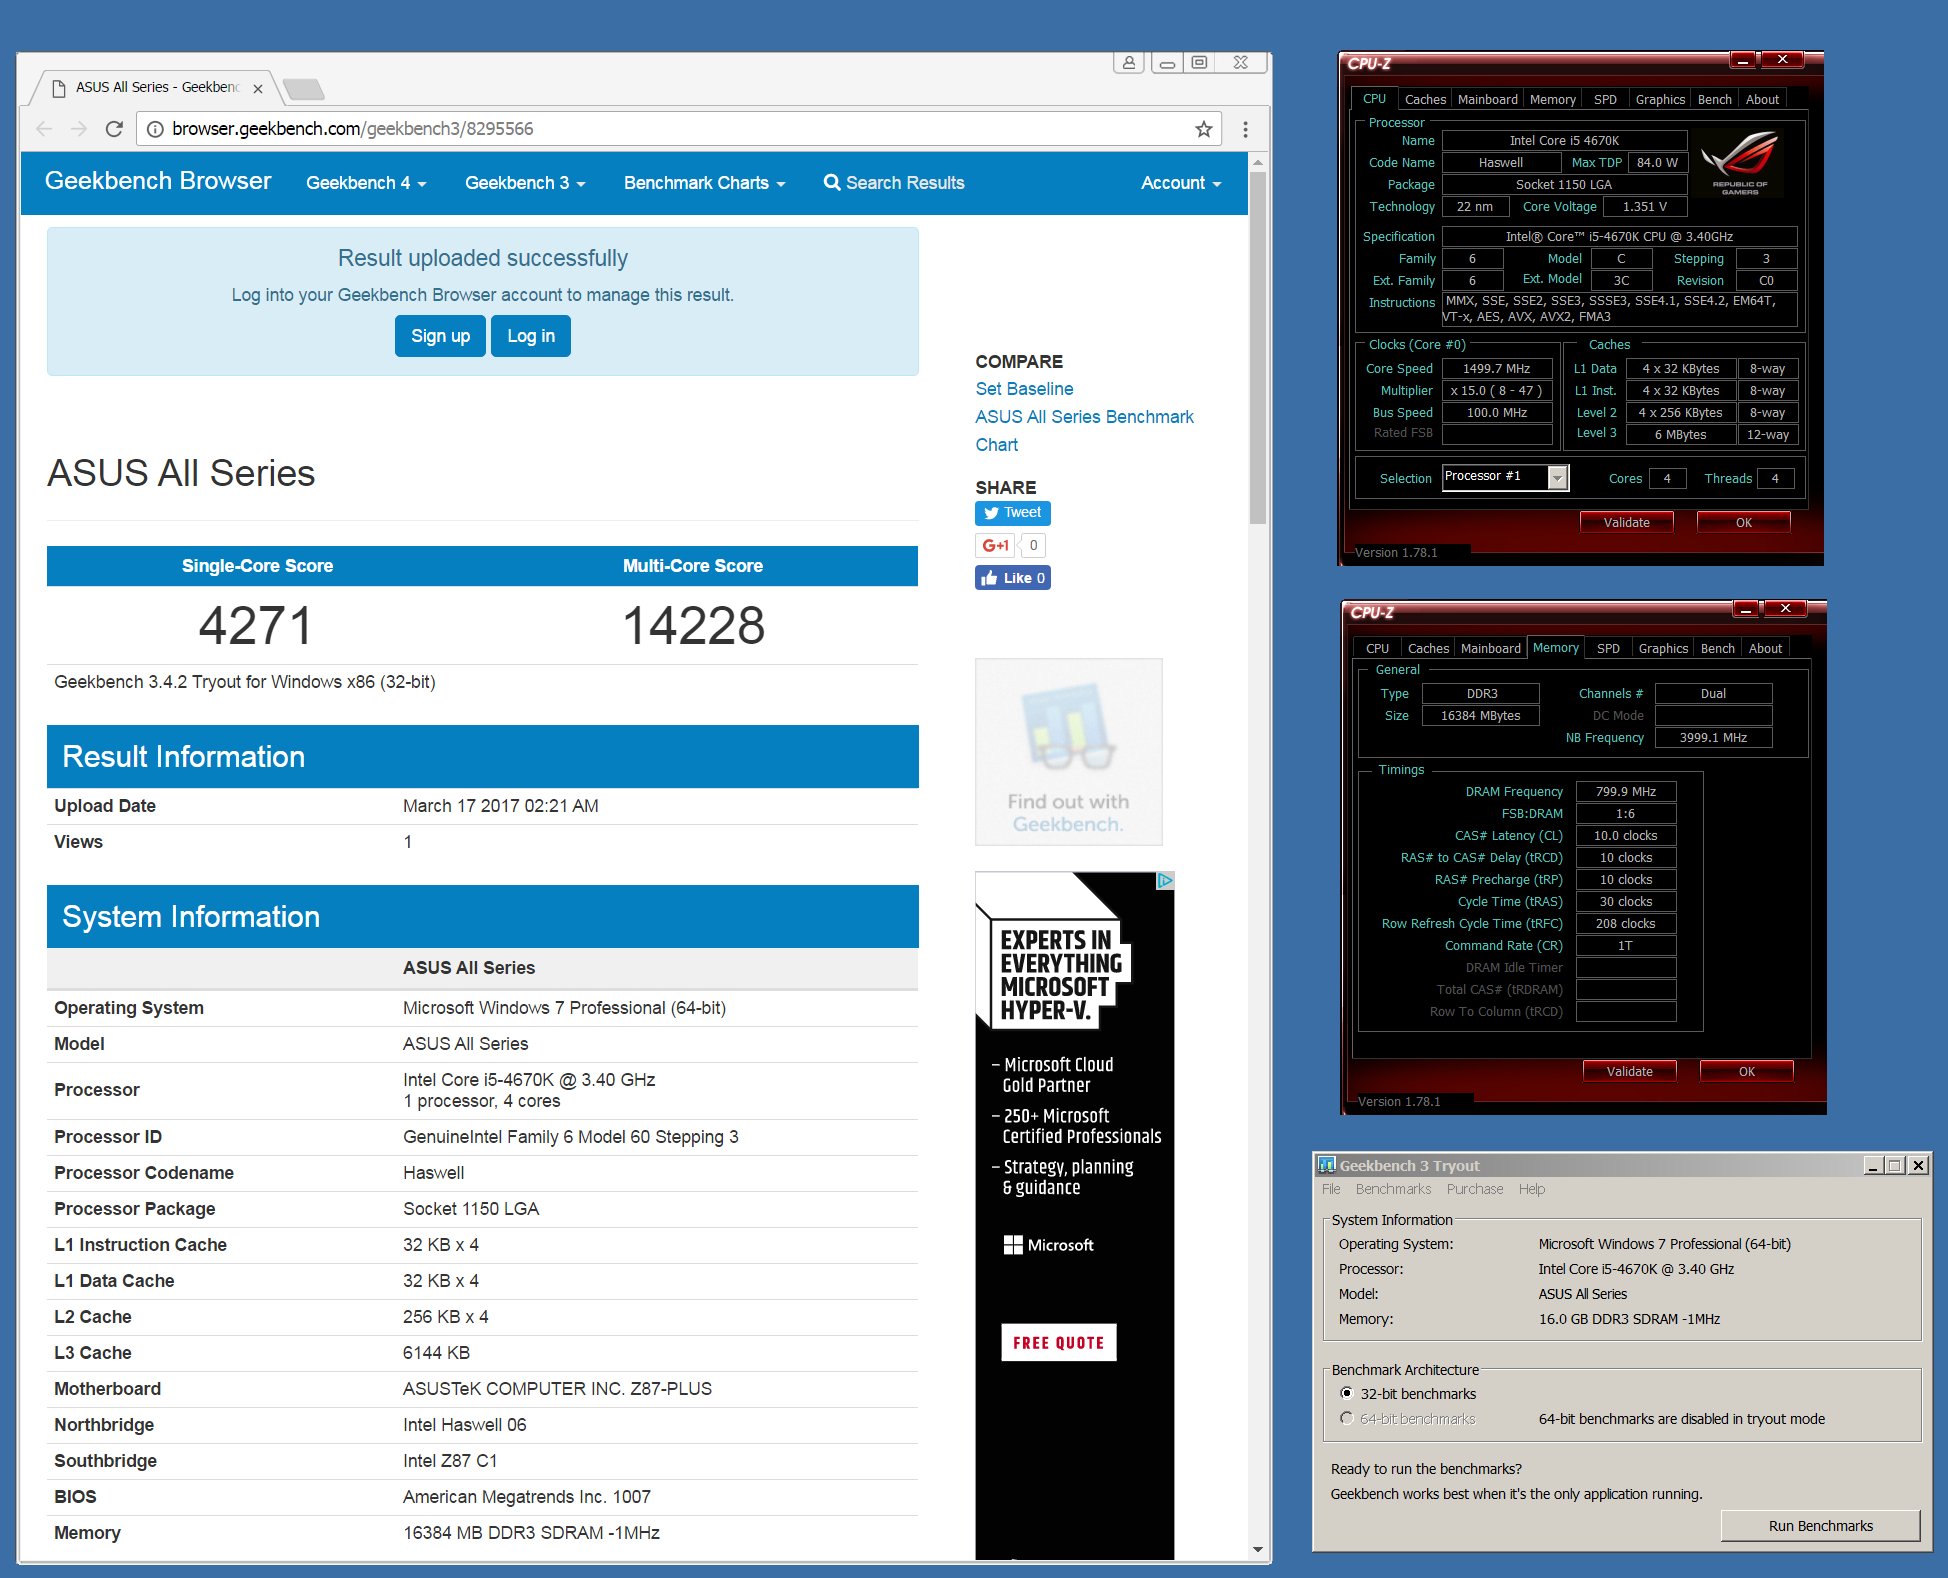Screen dimensions: 1948x1578
Task: Click the Core Speed value 1499.7 MHz
Action: point(1496,368)
